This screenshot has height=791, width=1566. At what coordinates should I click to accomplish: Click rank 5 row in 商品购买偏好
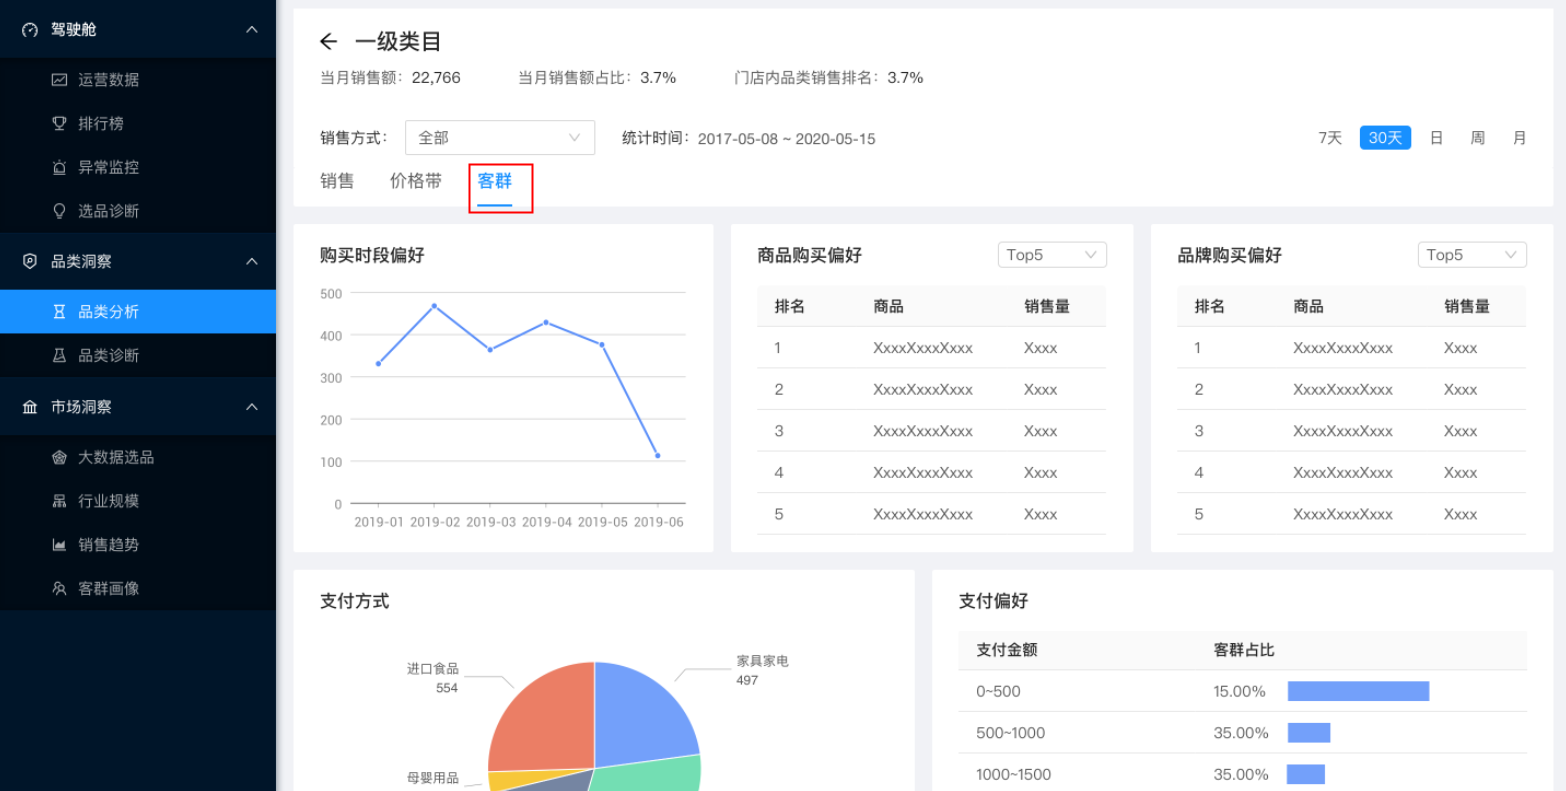click(931, 514)
